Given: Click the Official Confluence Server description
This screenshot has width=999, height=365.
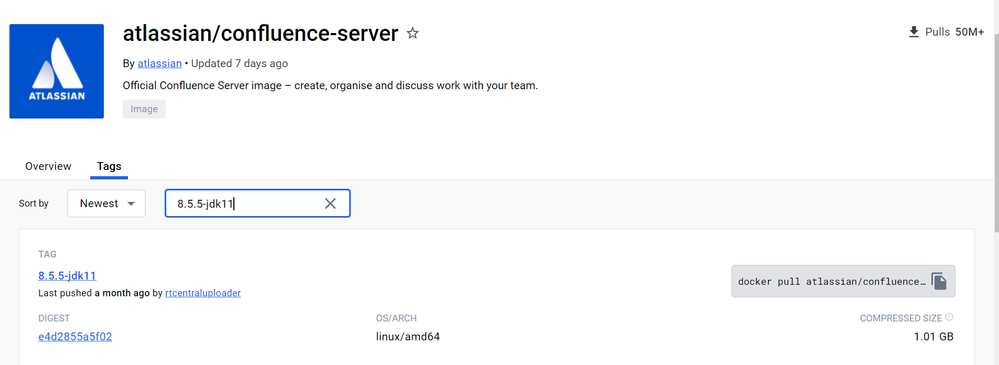Looking at the screenshot, I should (x=330, y=85).
